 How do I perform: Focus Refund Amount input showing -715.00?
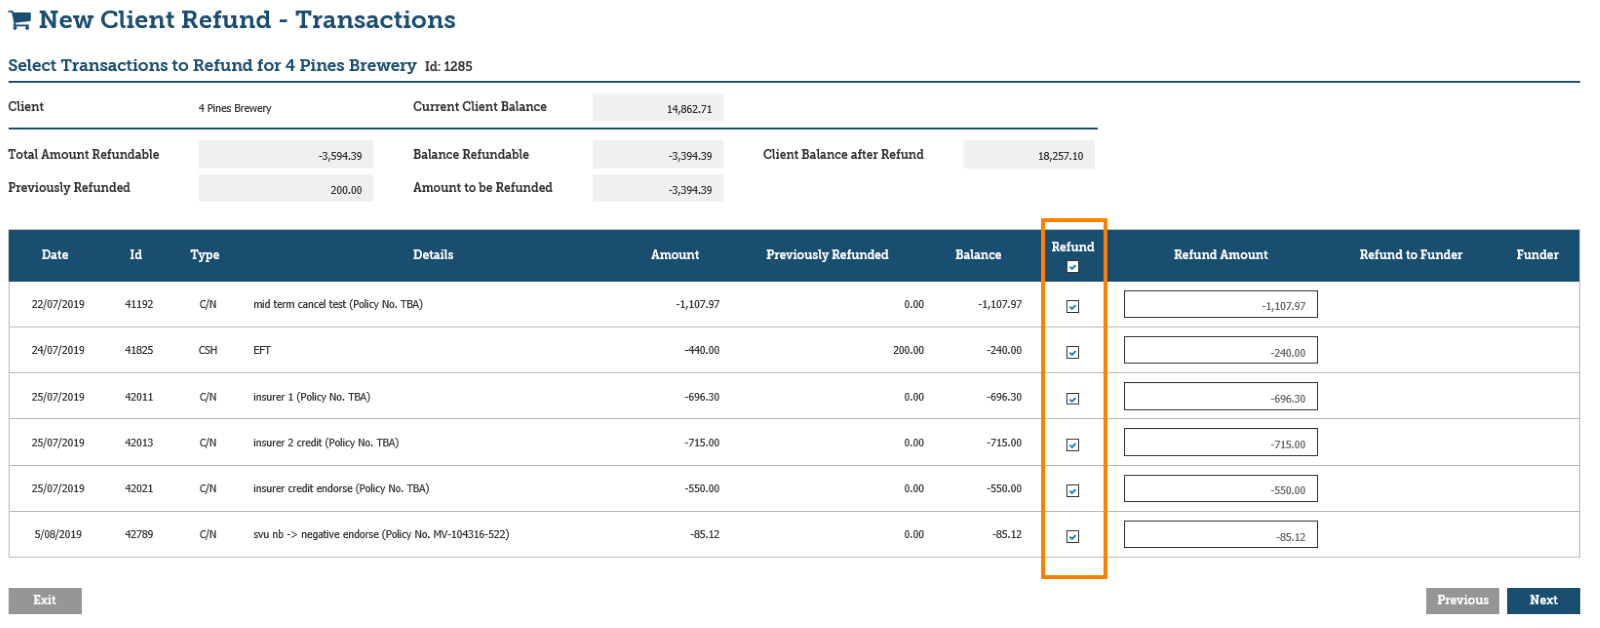[1220, 443]
